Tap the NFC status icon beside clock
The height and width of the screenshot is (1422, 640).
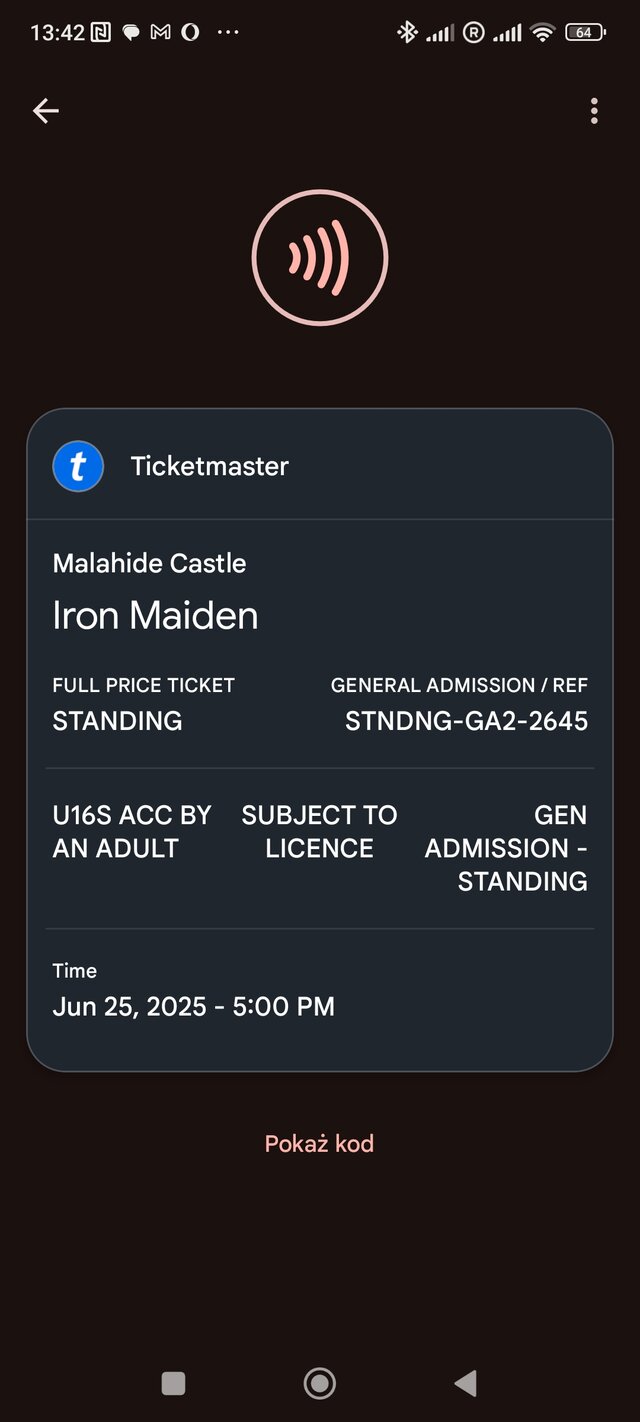tap(101, 32)
